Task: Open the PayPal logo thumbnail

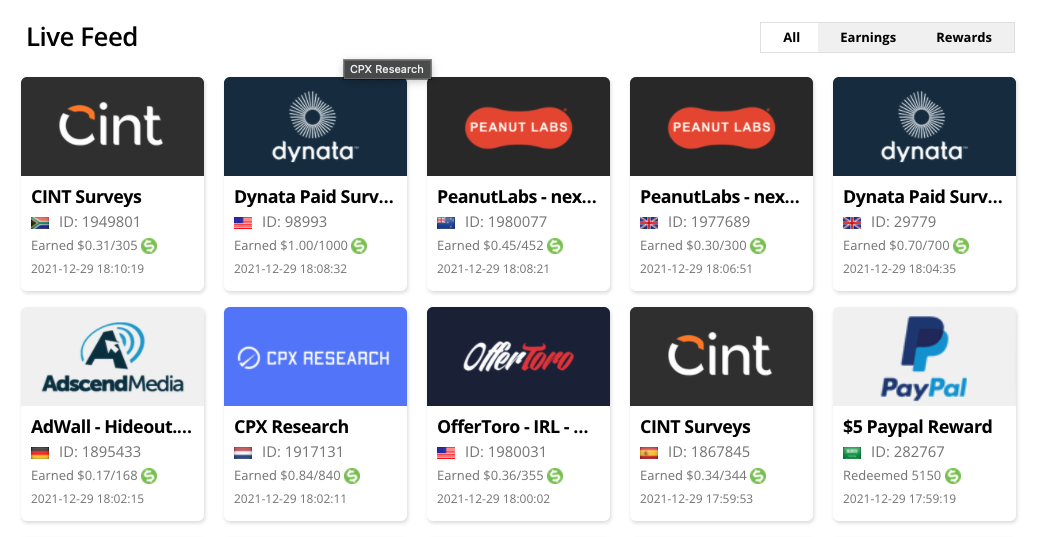Action: tap(924, 357)
